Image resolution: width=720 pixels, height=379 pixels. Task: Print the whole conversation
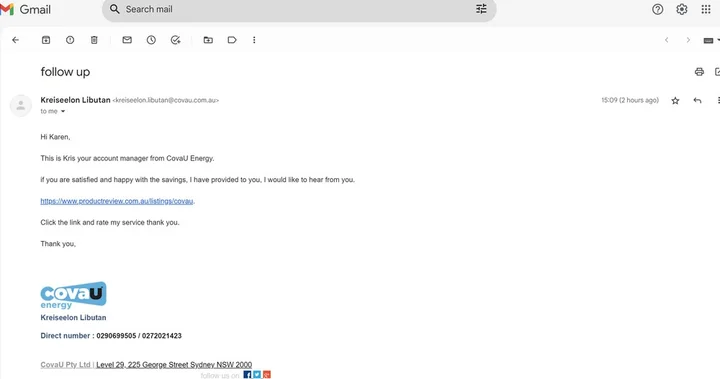click(699, 72)
